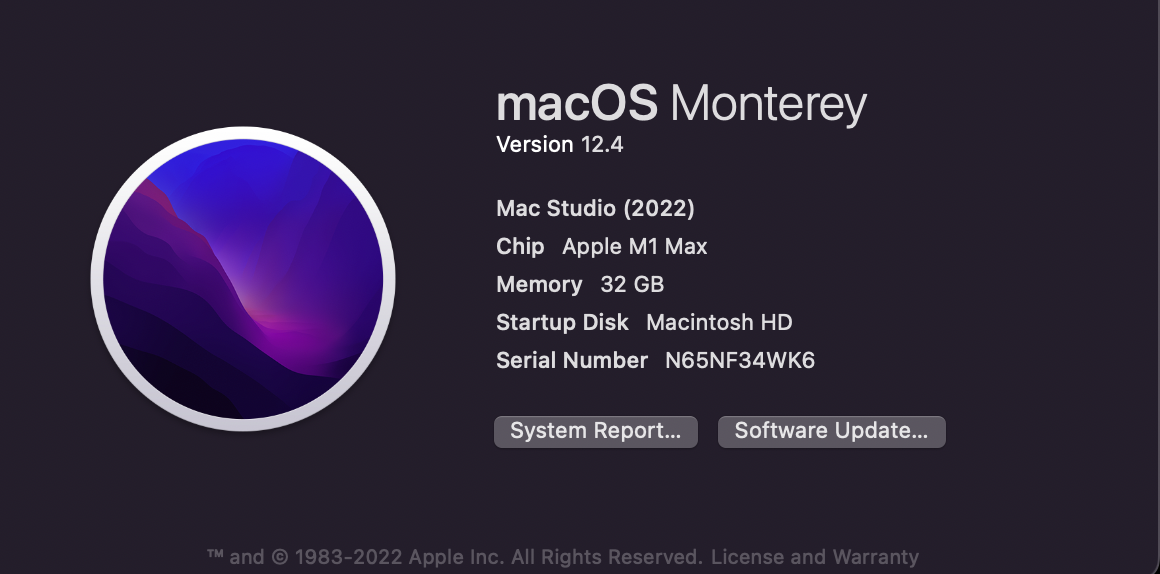Click the Startup Disk label

[562, 323]
